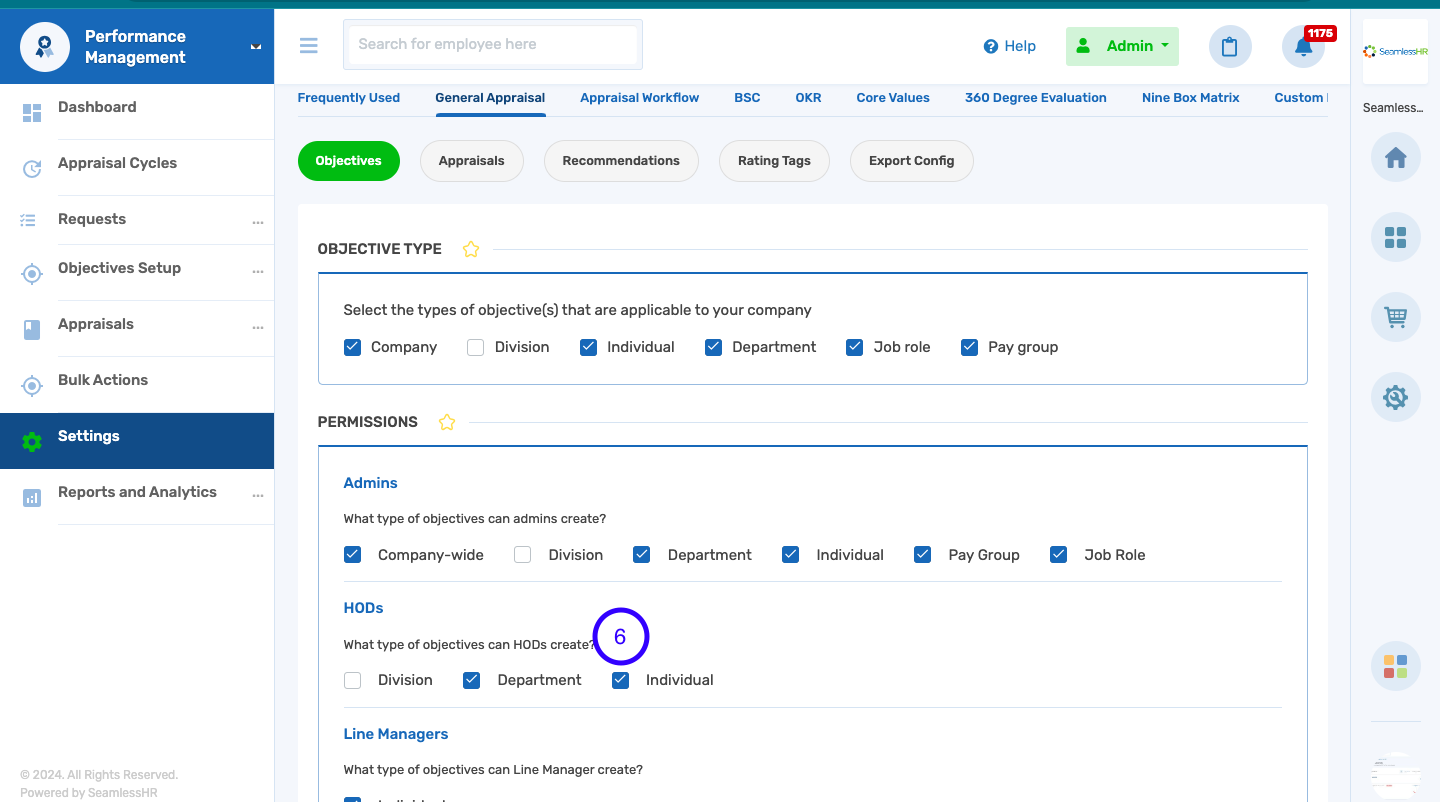The image size is (1440, 802).
Task: Disable the Department checkbox under HODs
Action: 471,680
